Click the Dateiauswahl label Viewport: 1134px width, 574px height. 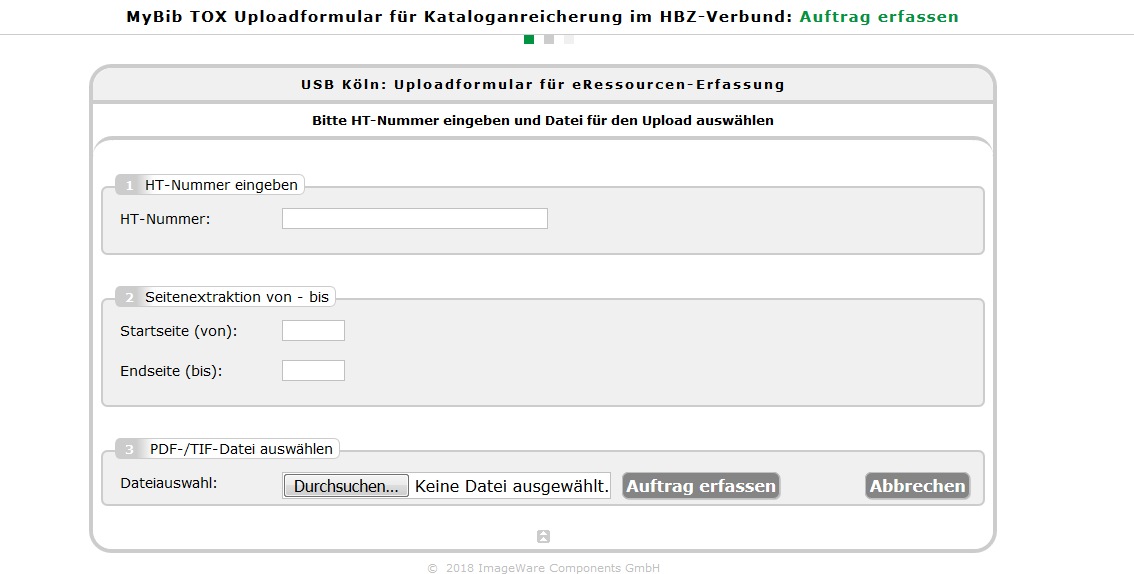(x=169, y=483)
